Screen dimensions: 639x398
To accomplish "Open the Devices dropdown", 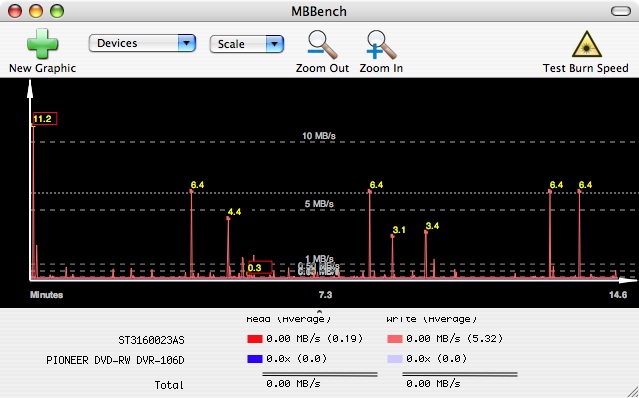I will coord(142,43).
